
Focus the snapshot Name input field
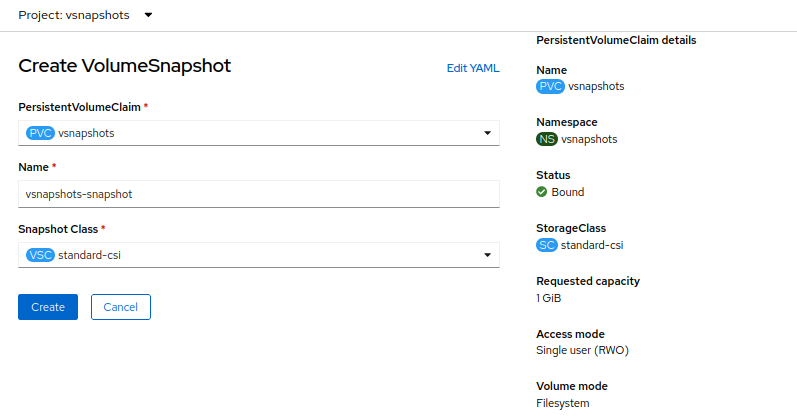pyautogui.click(x=259, y=194)
